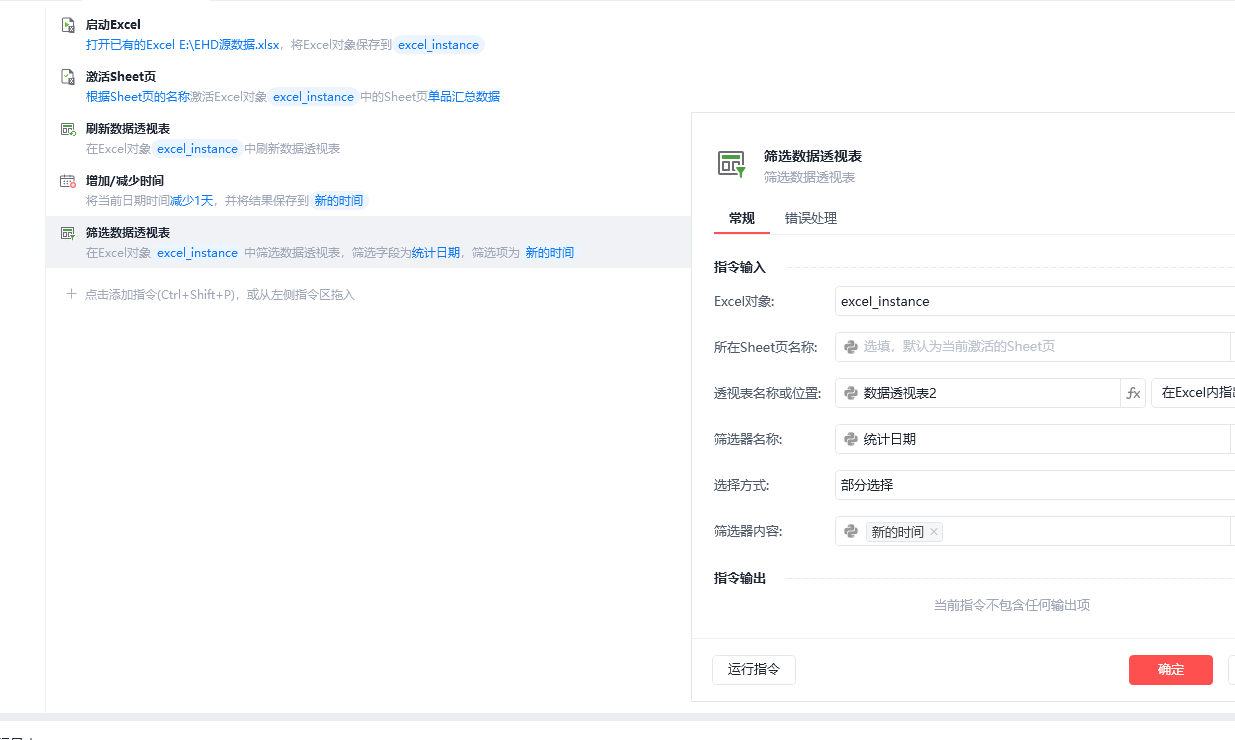Screen dimensions: 1235x740
Task: Confirm with the red 确定 button
Action: (x=1171, y=670)
